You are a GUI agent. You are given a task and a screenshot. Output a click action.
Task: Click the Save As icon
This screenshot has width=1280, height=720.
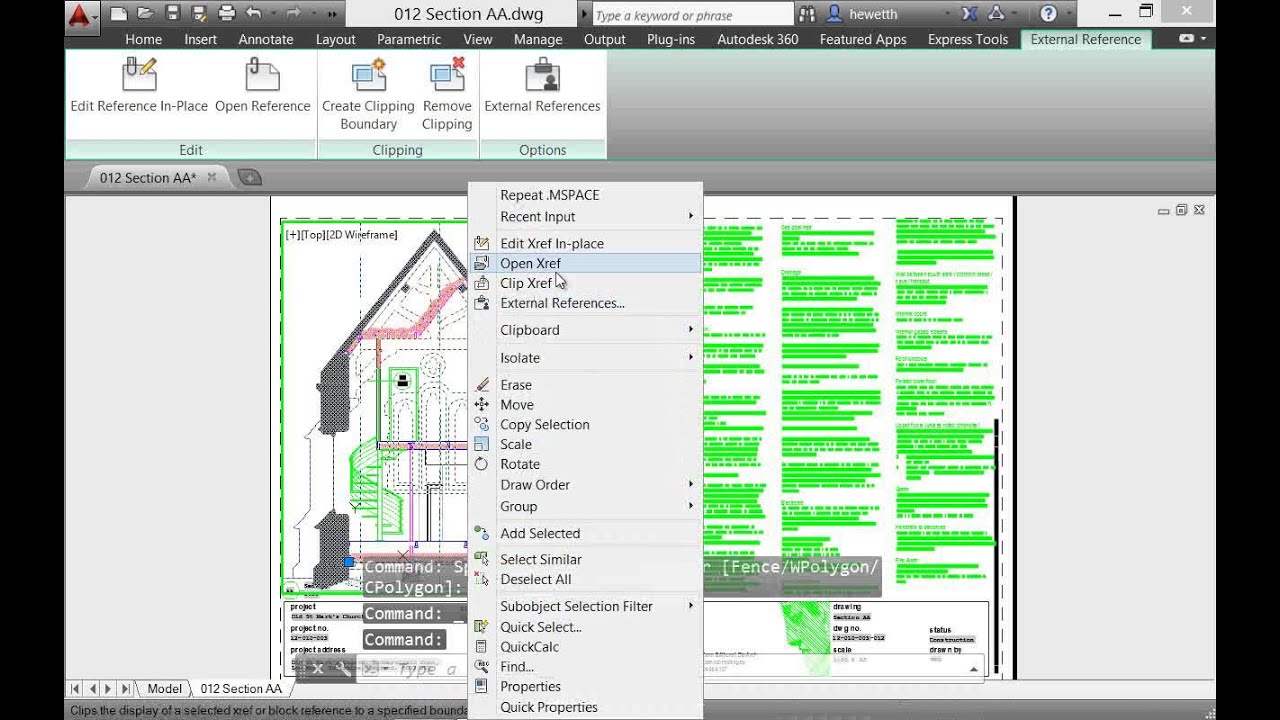coord(198,14)
